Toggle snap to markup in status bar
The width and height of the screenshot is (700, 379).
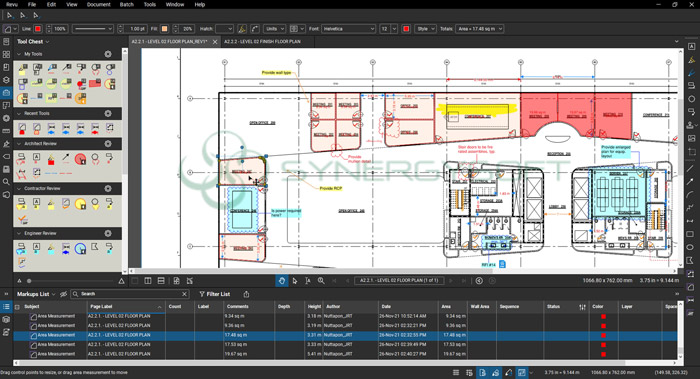click(x=496, y=372)
